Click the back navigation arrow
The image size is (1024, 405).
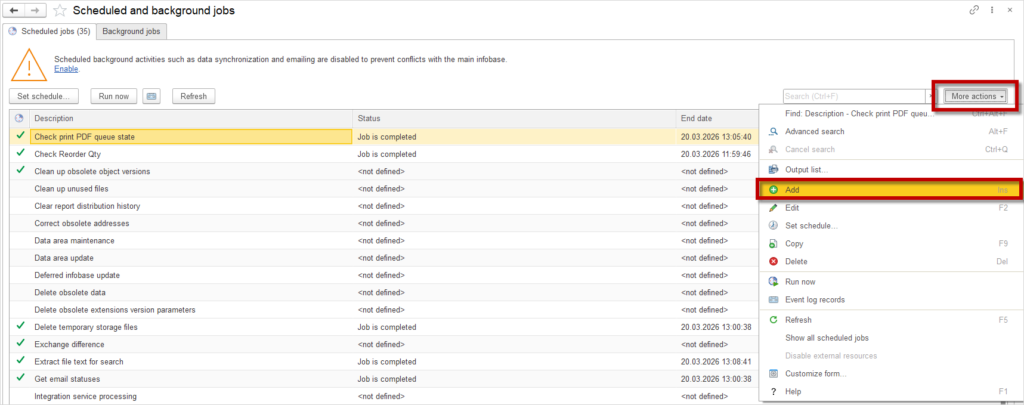(x=14, y=10)
